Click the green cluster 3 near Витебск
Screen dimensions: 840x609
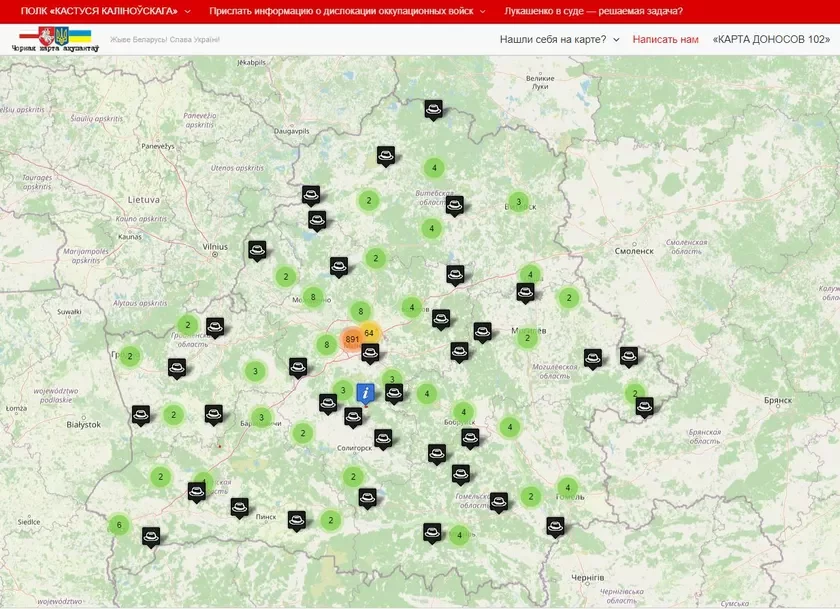(517, 201)
